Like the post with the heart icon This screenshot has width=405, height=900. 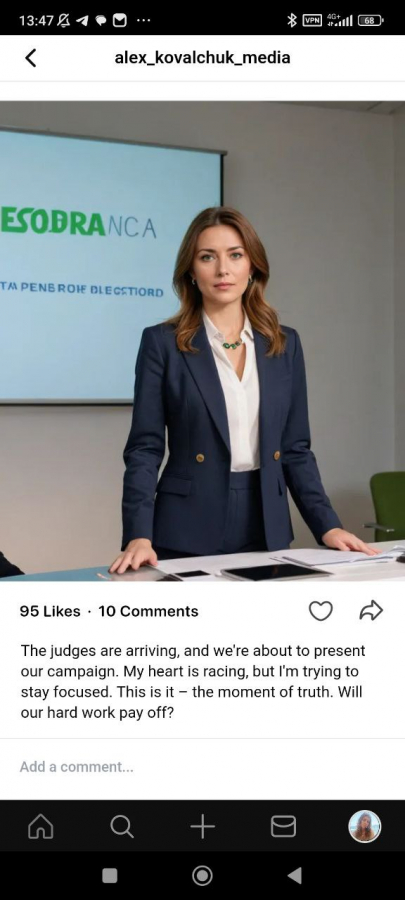coord(321,611)
